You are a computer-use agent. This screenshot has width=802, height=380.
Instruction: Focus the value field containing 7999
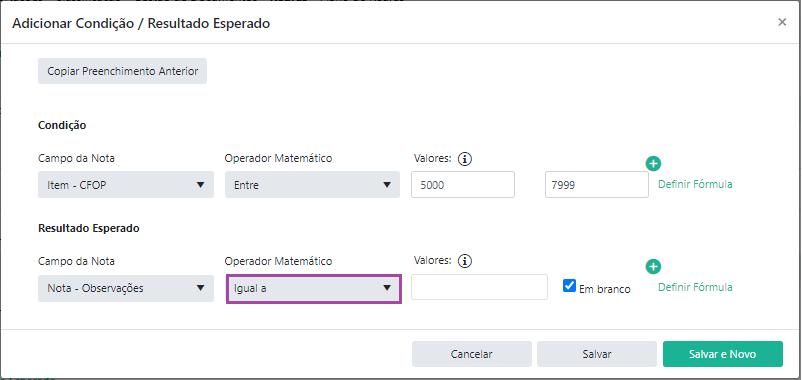(x=597, y=185)
